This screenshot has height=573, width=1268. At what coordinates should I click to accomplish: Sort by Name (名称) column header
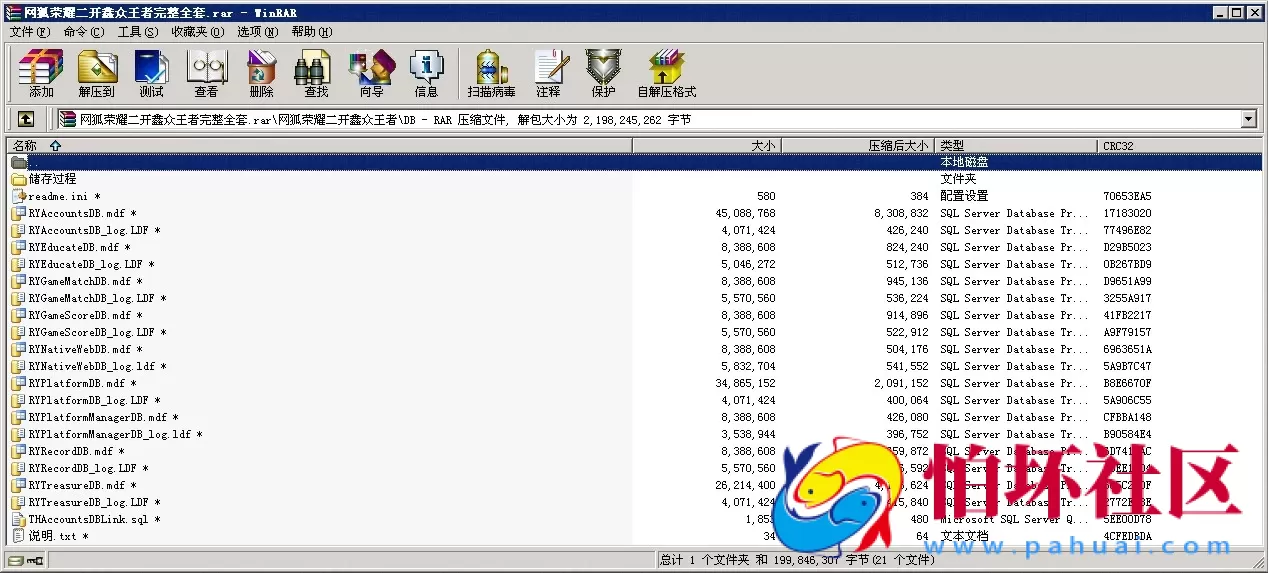click(319, 146)
